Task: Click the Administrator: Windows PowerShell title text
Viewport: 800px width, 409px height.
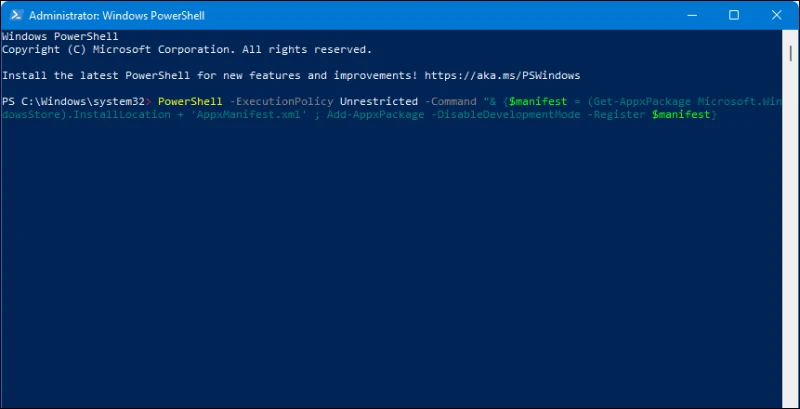Action: coord(117,16)
